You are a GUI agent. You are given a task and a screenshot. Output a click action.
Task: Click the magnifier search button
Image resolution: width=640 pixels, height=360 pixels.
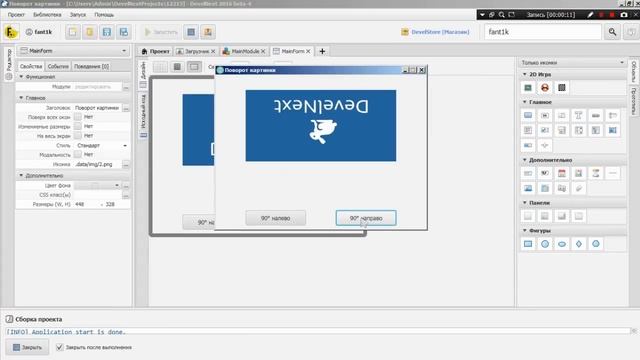[612, 32]
